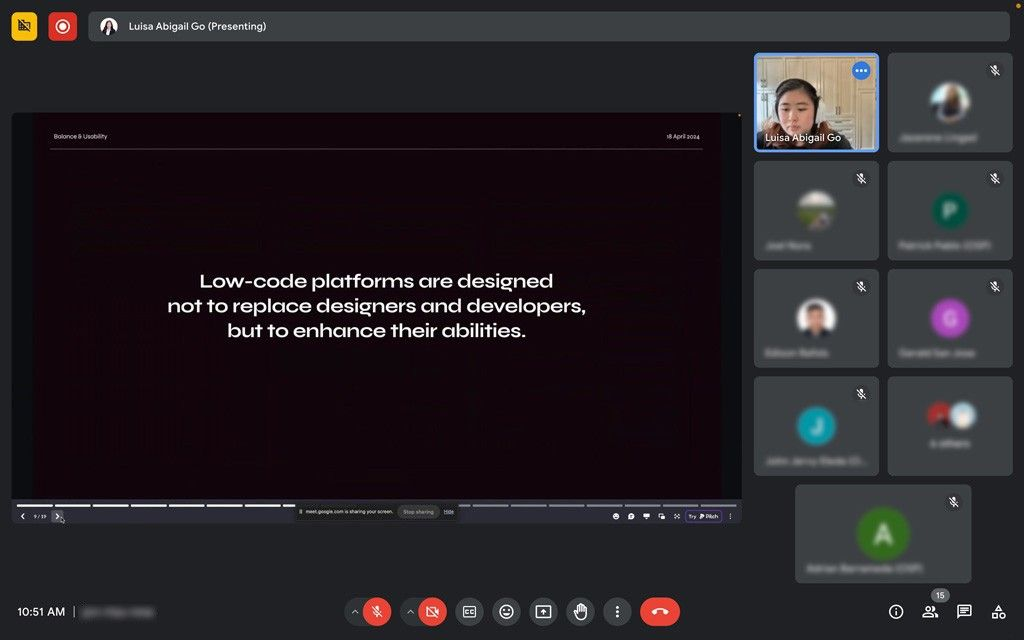
Task: Open the reactions emoji panel
Action: 506,611
